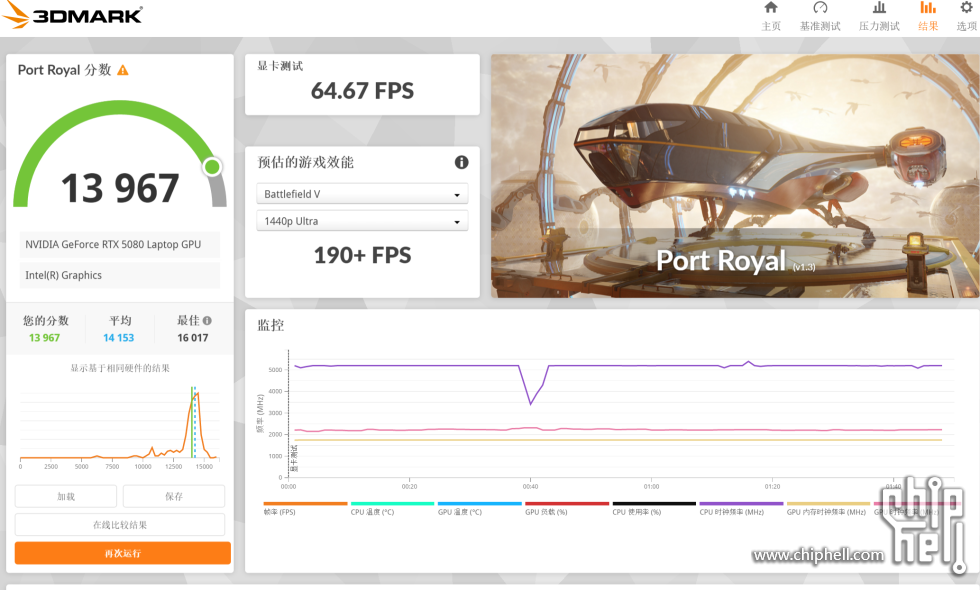Open the Options (选项) tab
980x590 pixels.
(966, 17)
